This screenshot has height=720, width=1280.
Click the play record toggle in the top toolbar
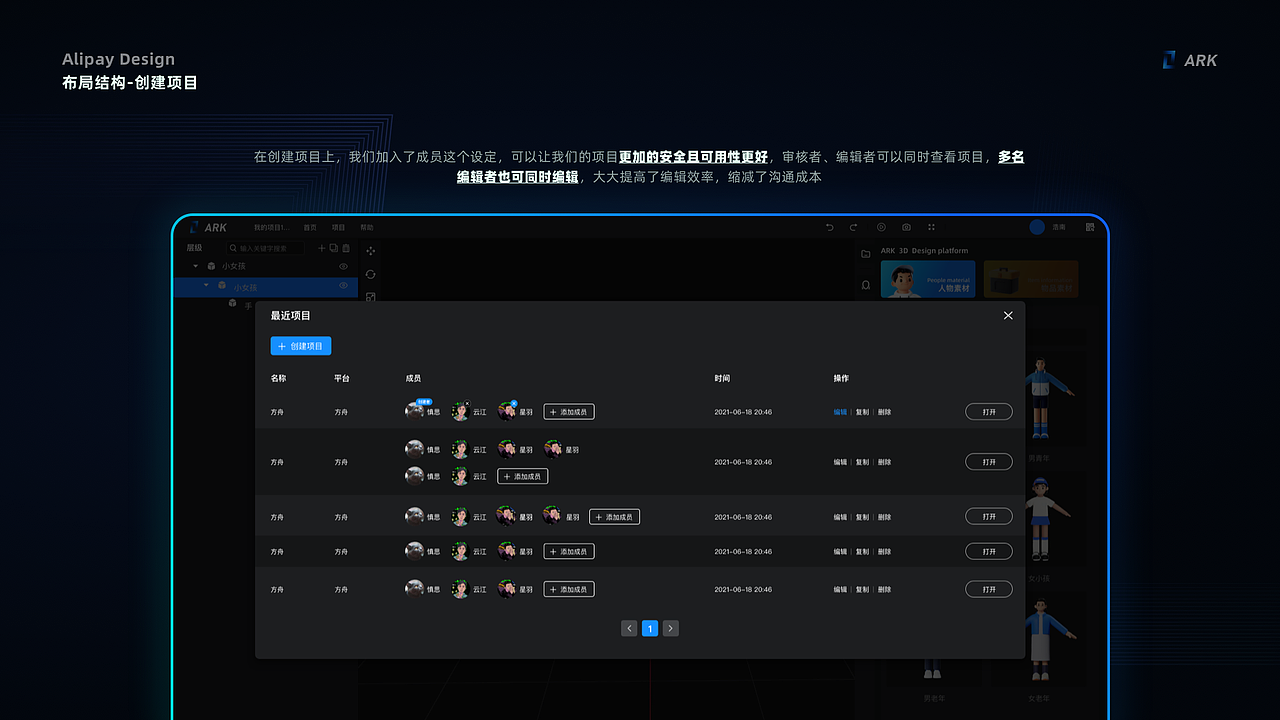(x=881, y=227)
